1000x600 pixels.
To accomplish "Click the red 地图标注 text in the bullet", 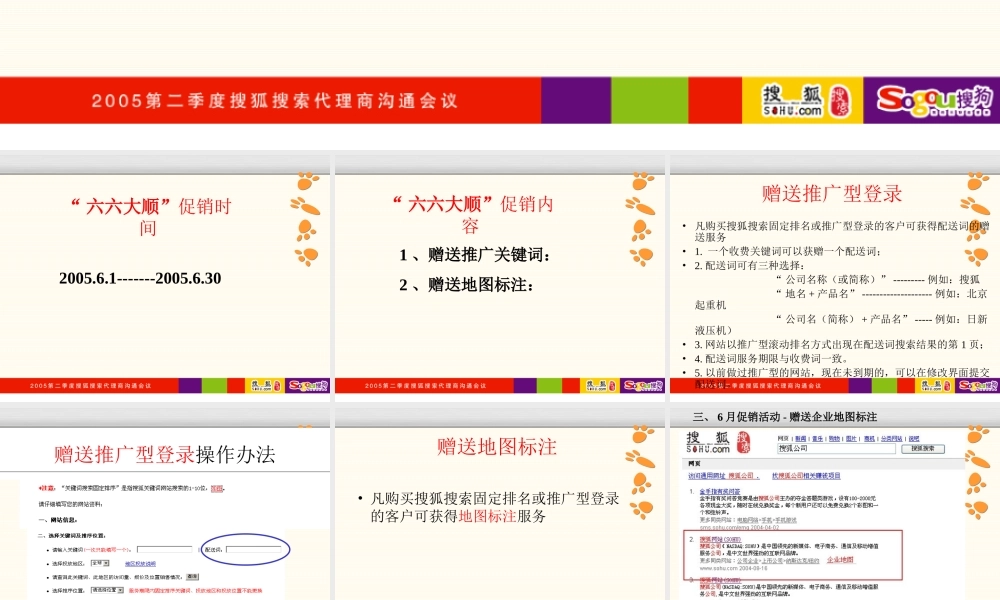I will [487, 516].
